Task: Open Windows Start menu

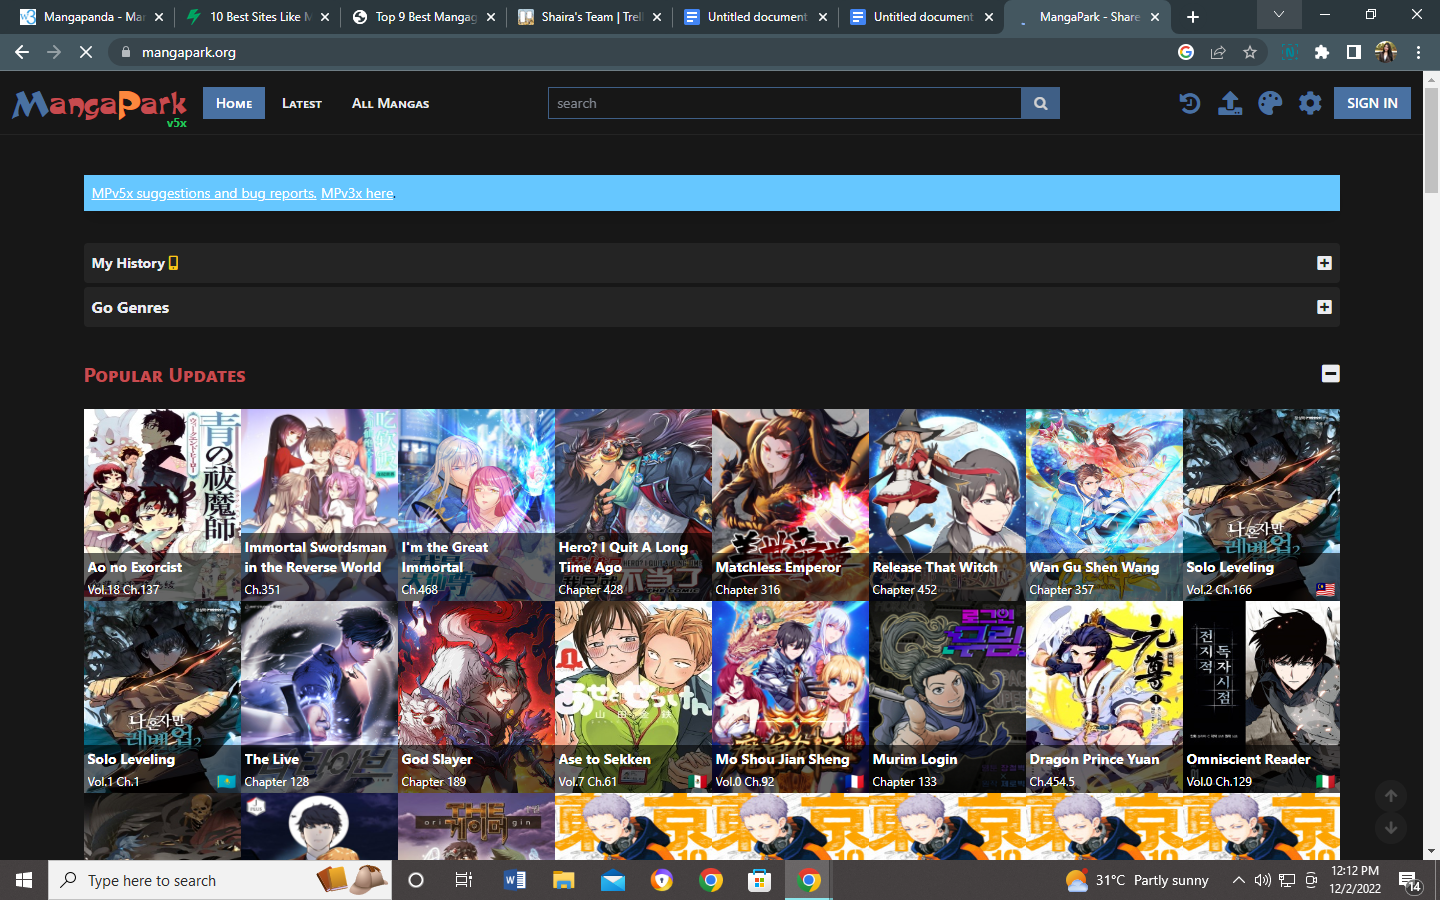Action: (24, 880)
